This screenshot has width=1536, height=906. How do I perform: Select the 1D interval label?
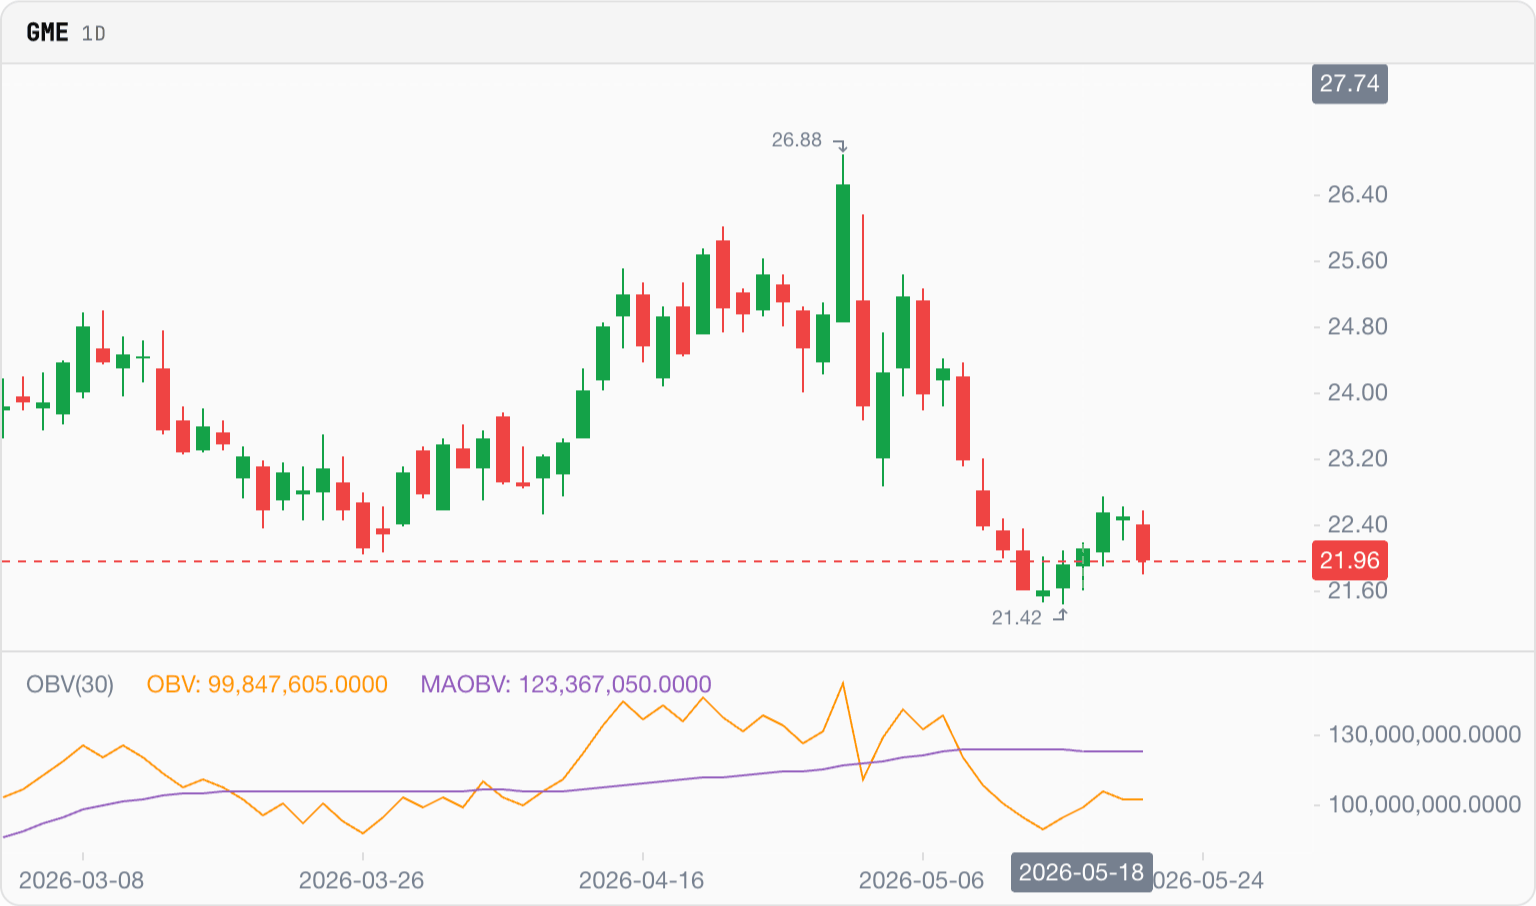click(93, 33)
